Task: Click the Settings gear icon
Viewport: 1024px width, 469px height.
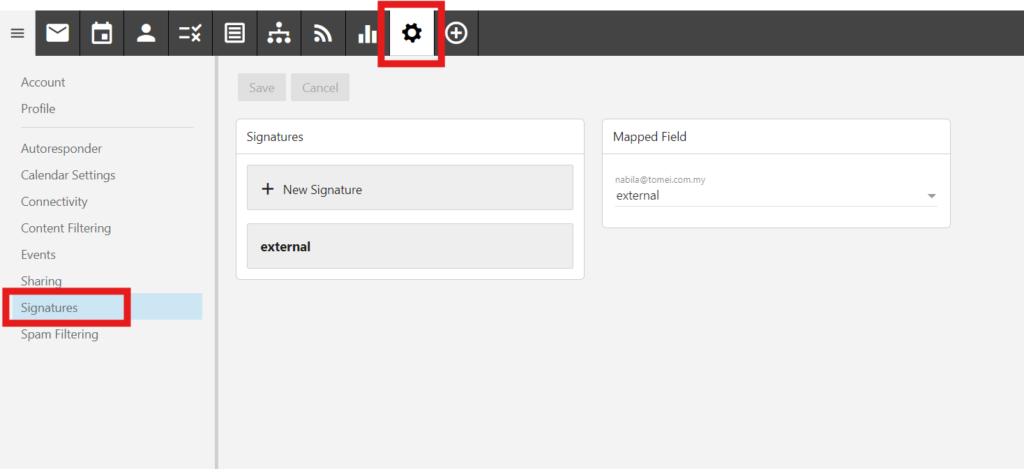Action: tap(411, 34)
